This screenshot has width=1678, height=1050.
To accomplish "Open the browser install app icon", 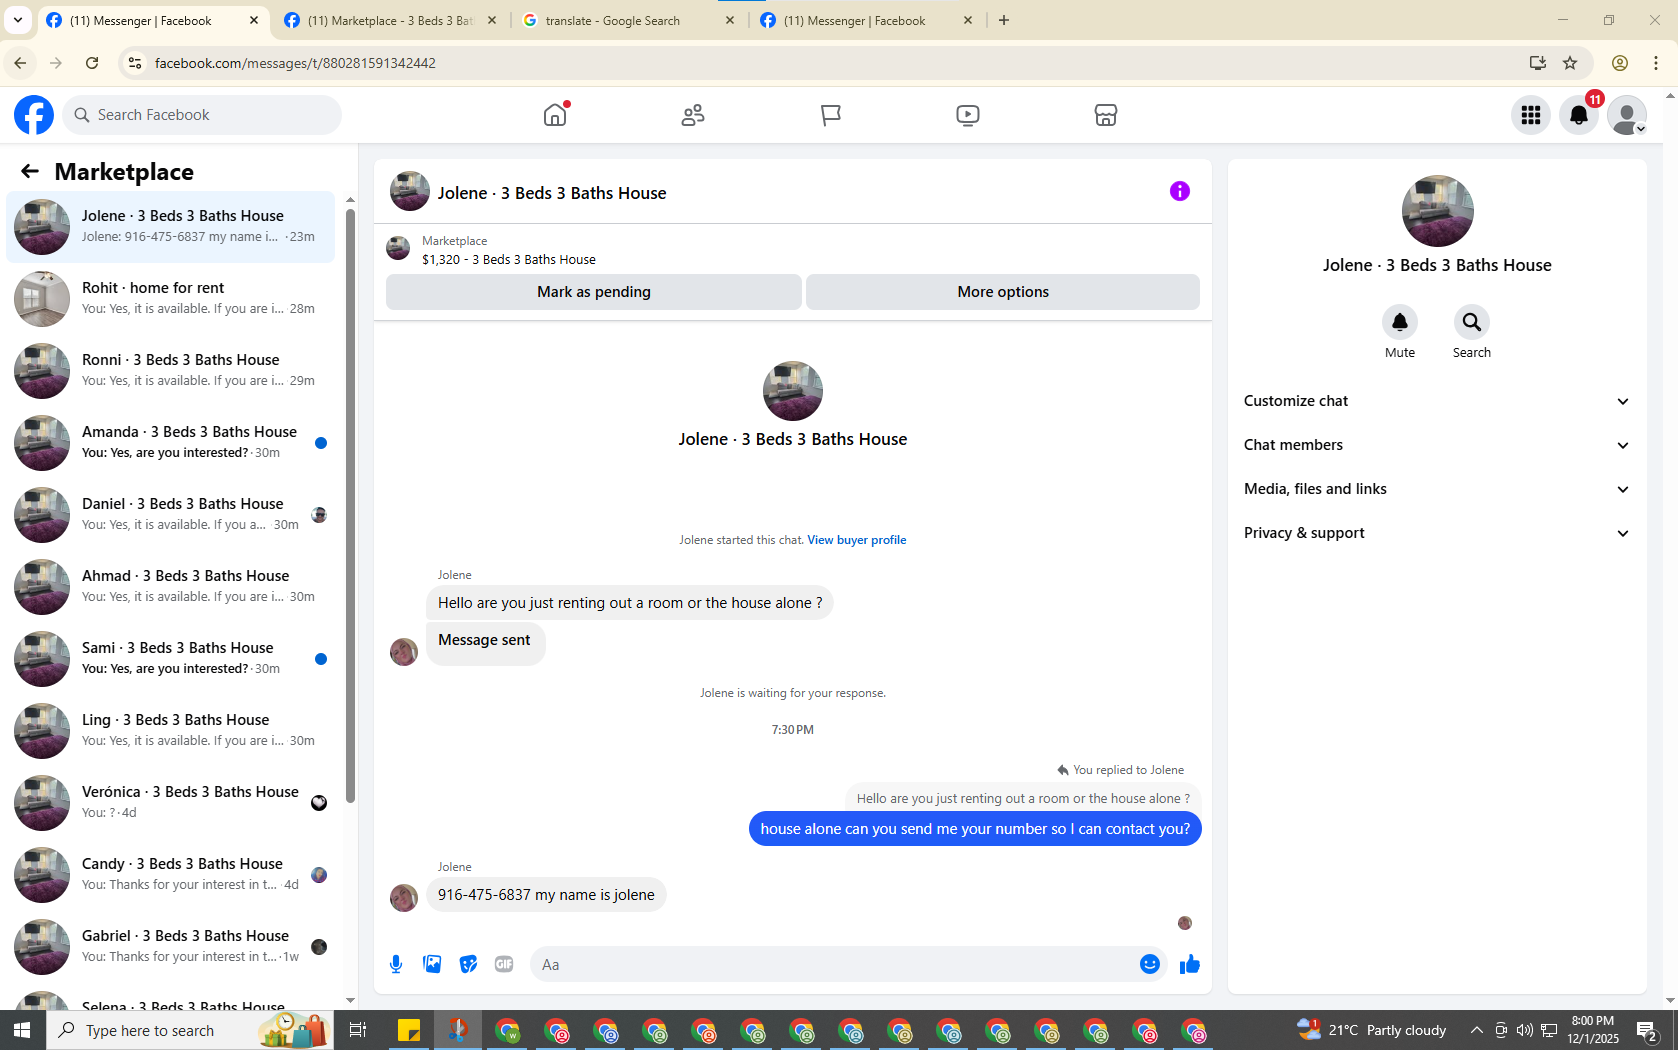I will pos(1538,63).
